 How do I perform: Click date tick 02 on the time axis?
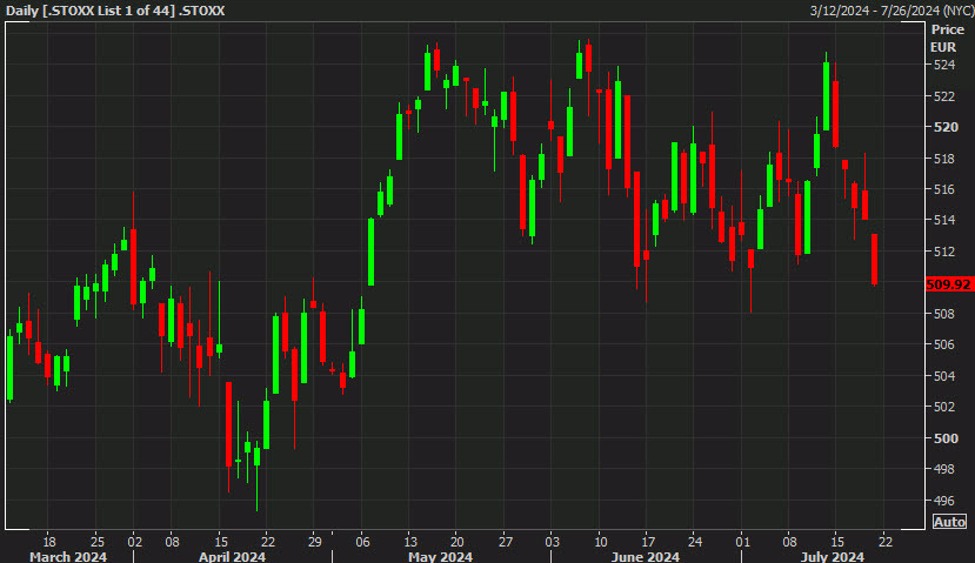[135, 541]
